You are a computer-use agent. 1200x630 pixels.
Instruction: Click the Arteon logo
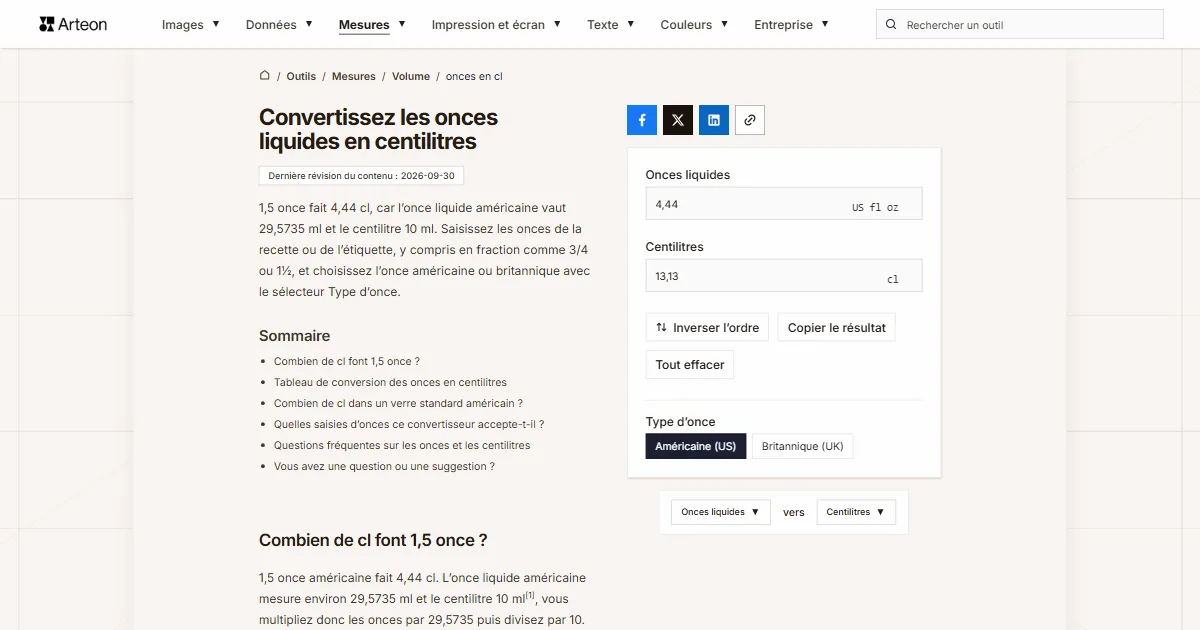[x=73, y=24]
